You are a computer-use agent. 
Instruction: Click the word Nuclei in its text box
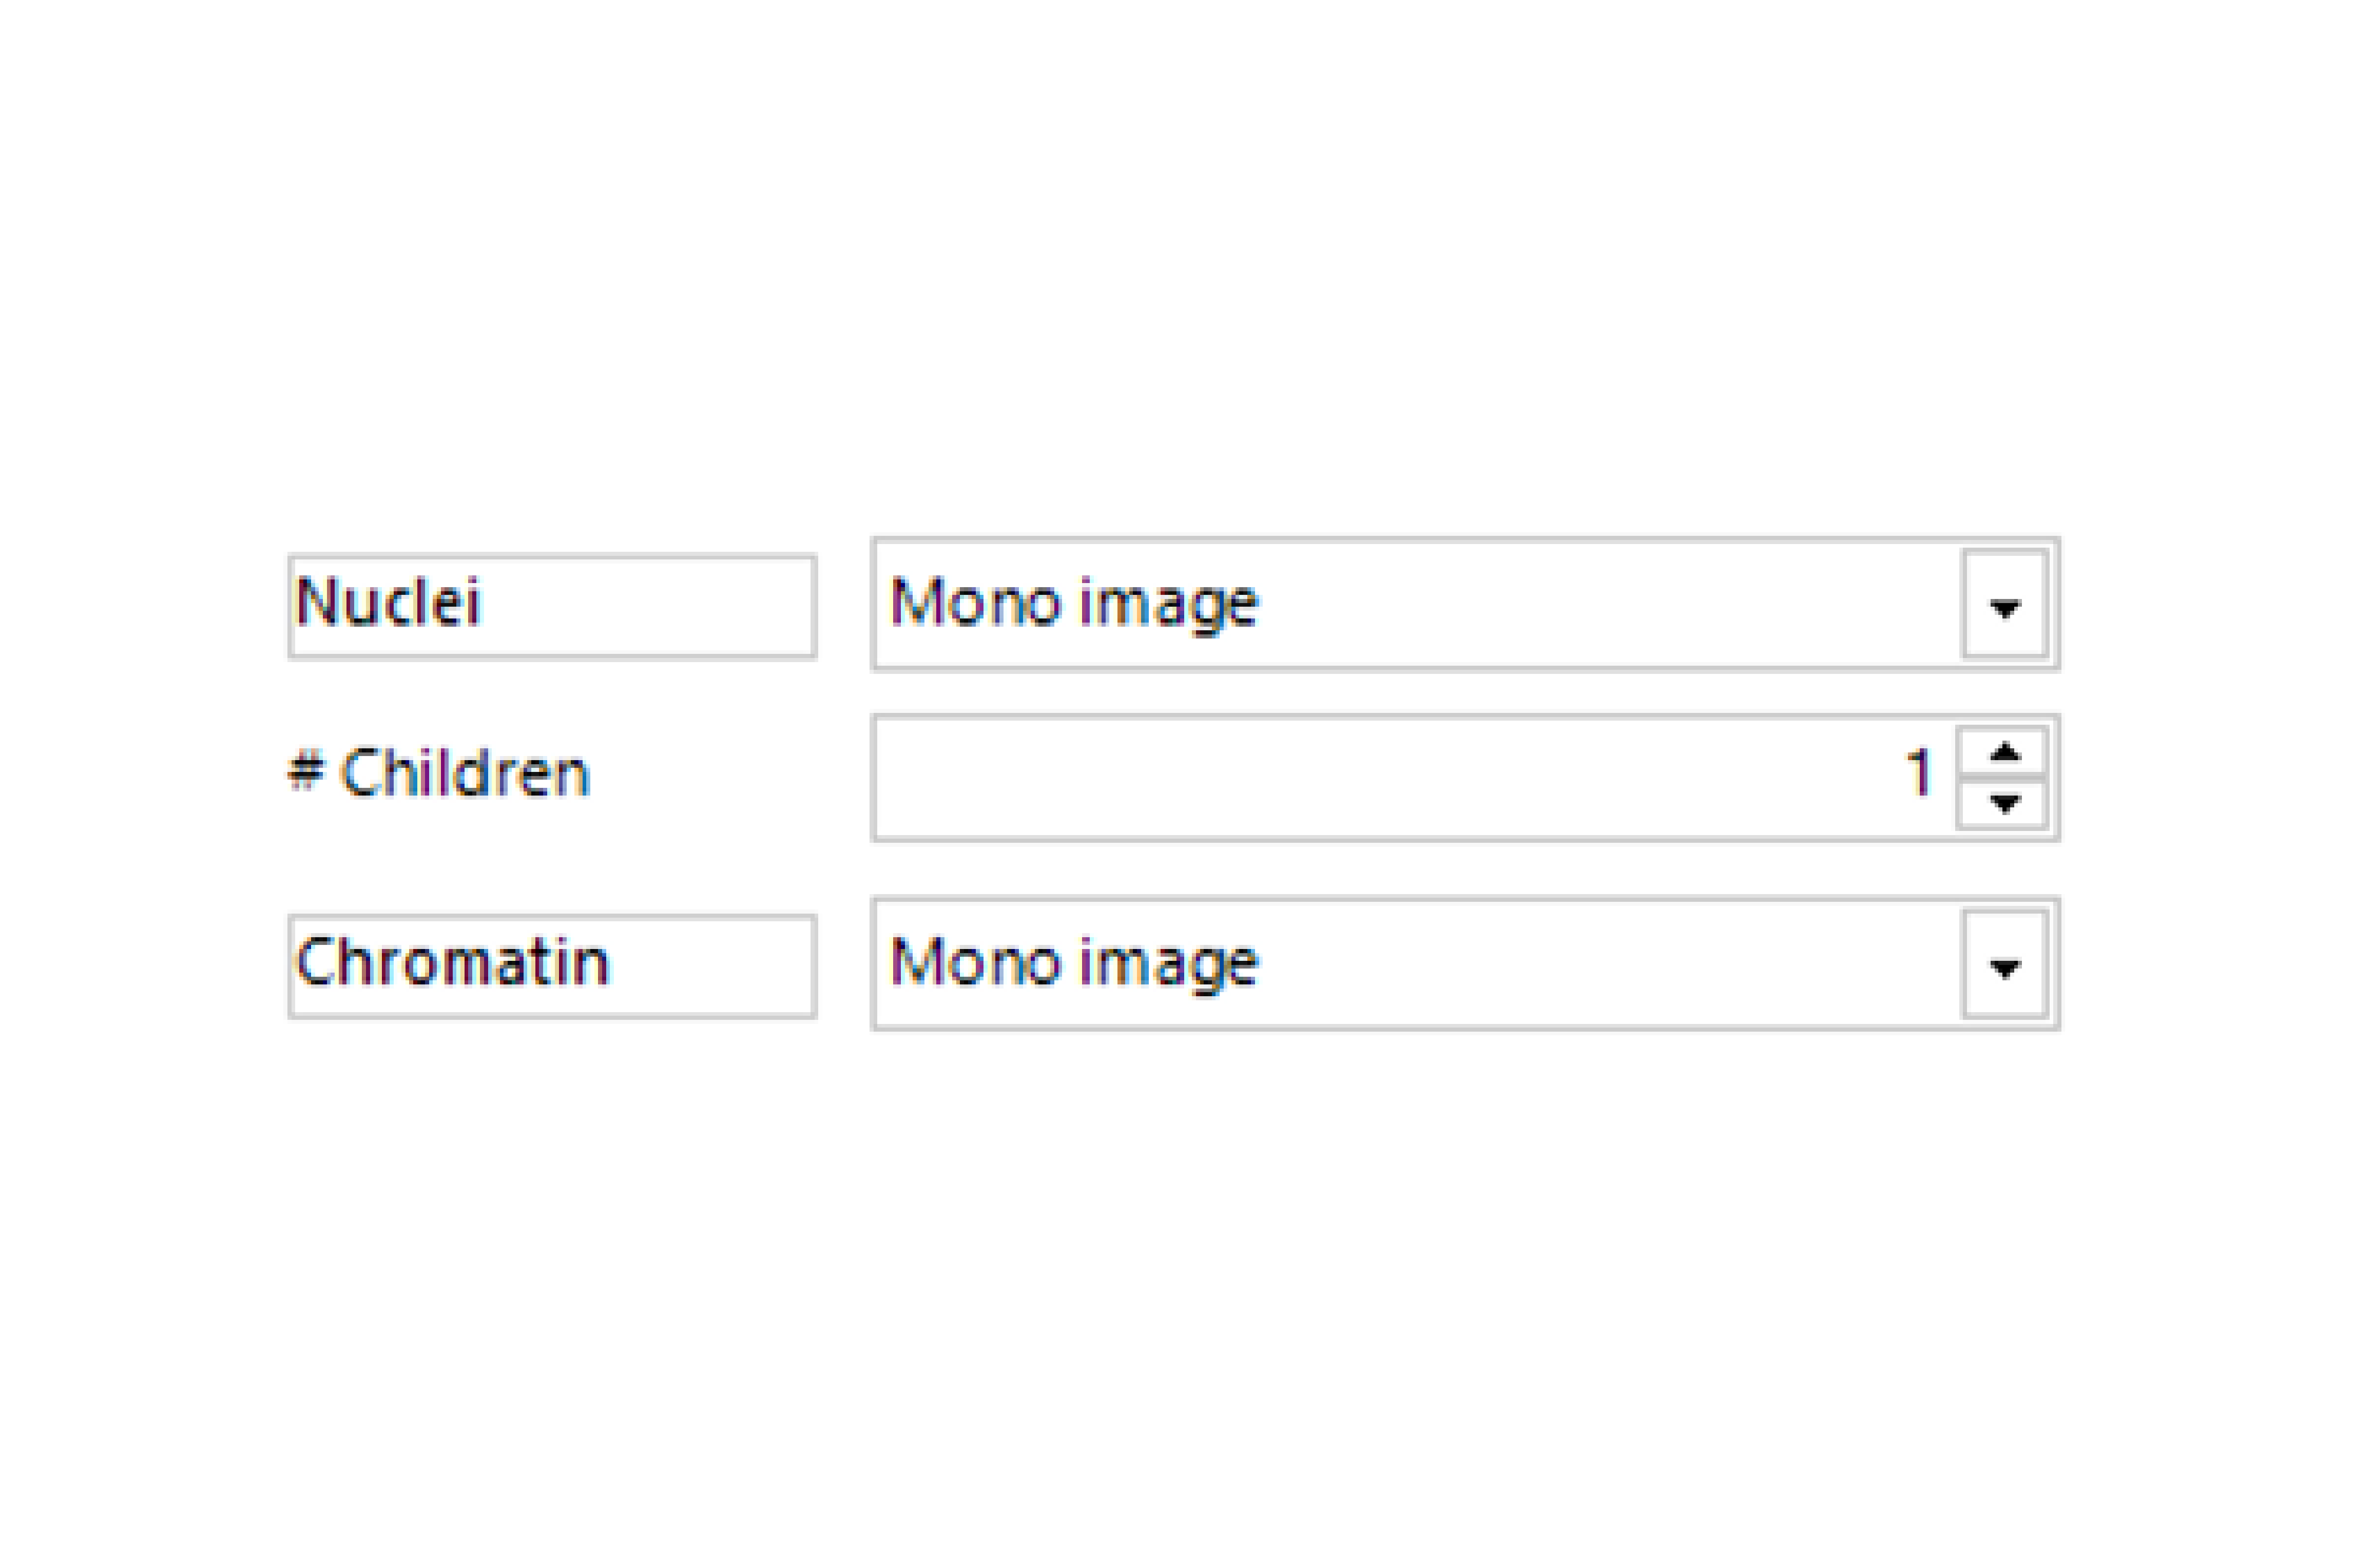[388, 602]
